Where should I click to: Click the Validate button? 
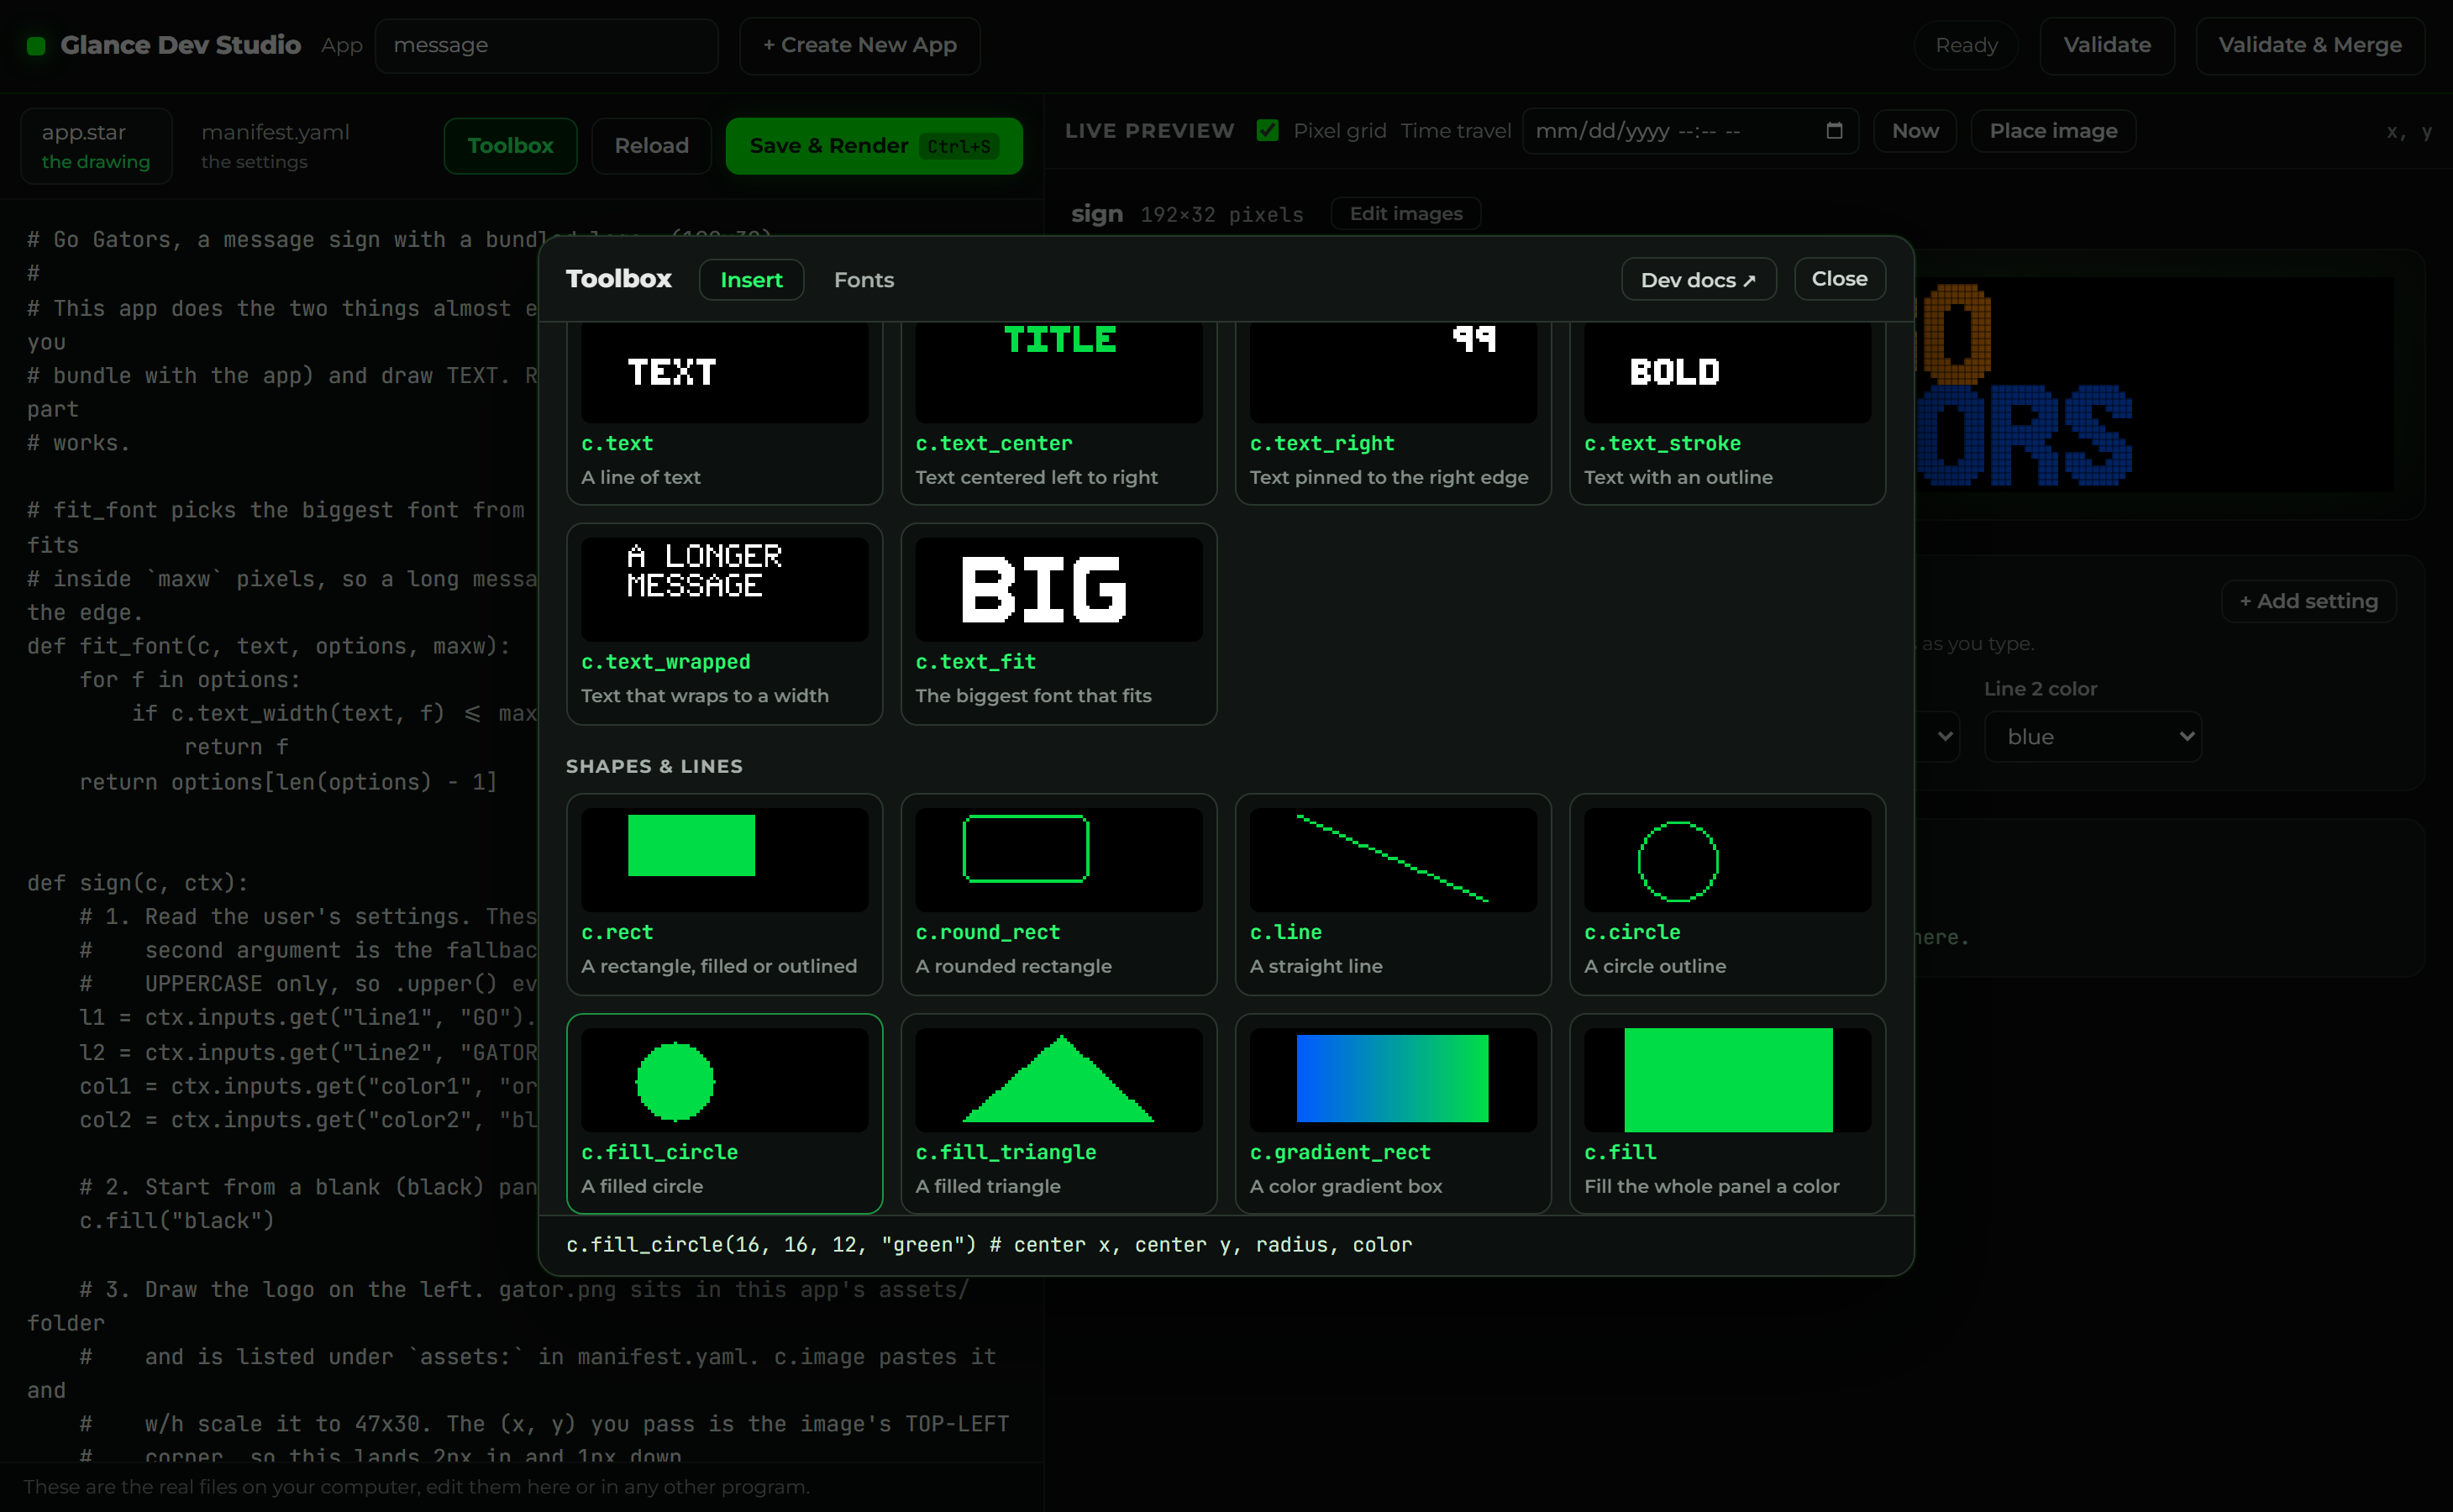click(x=2106, y=46)
